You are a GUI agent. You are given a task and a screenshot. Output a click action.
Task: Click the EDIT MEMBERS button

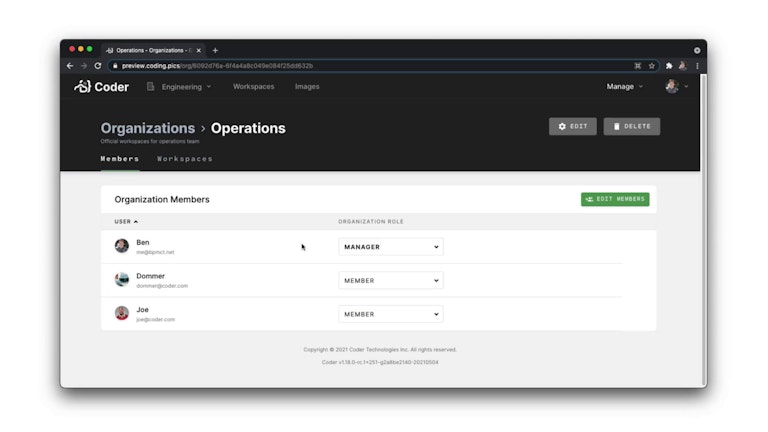point(615,199)
